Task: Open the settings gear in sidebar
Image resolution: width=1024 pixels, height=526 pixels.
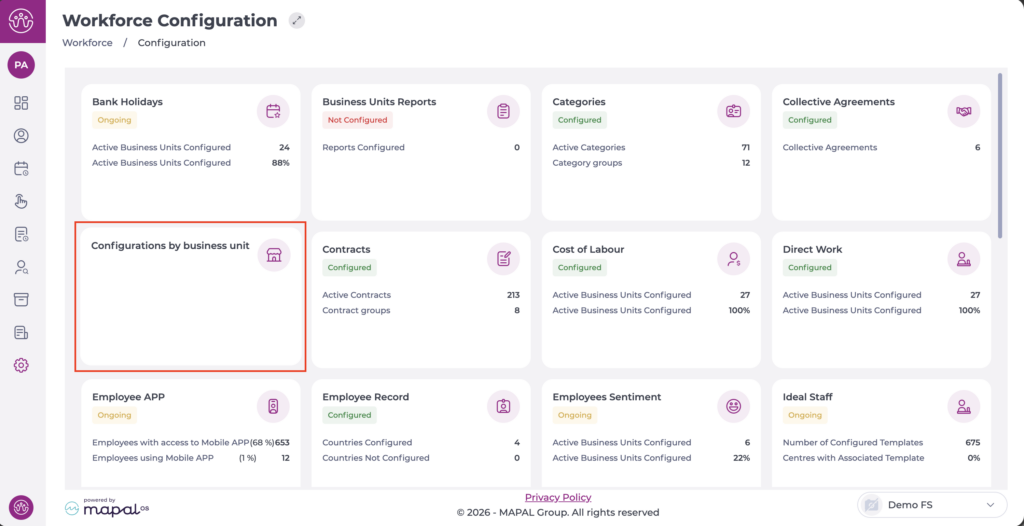Action: pos(21,365)
